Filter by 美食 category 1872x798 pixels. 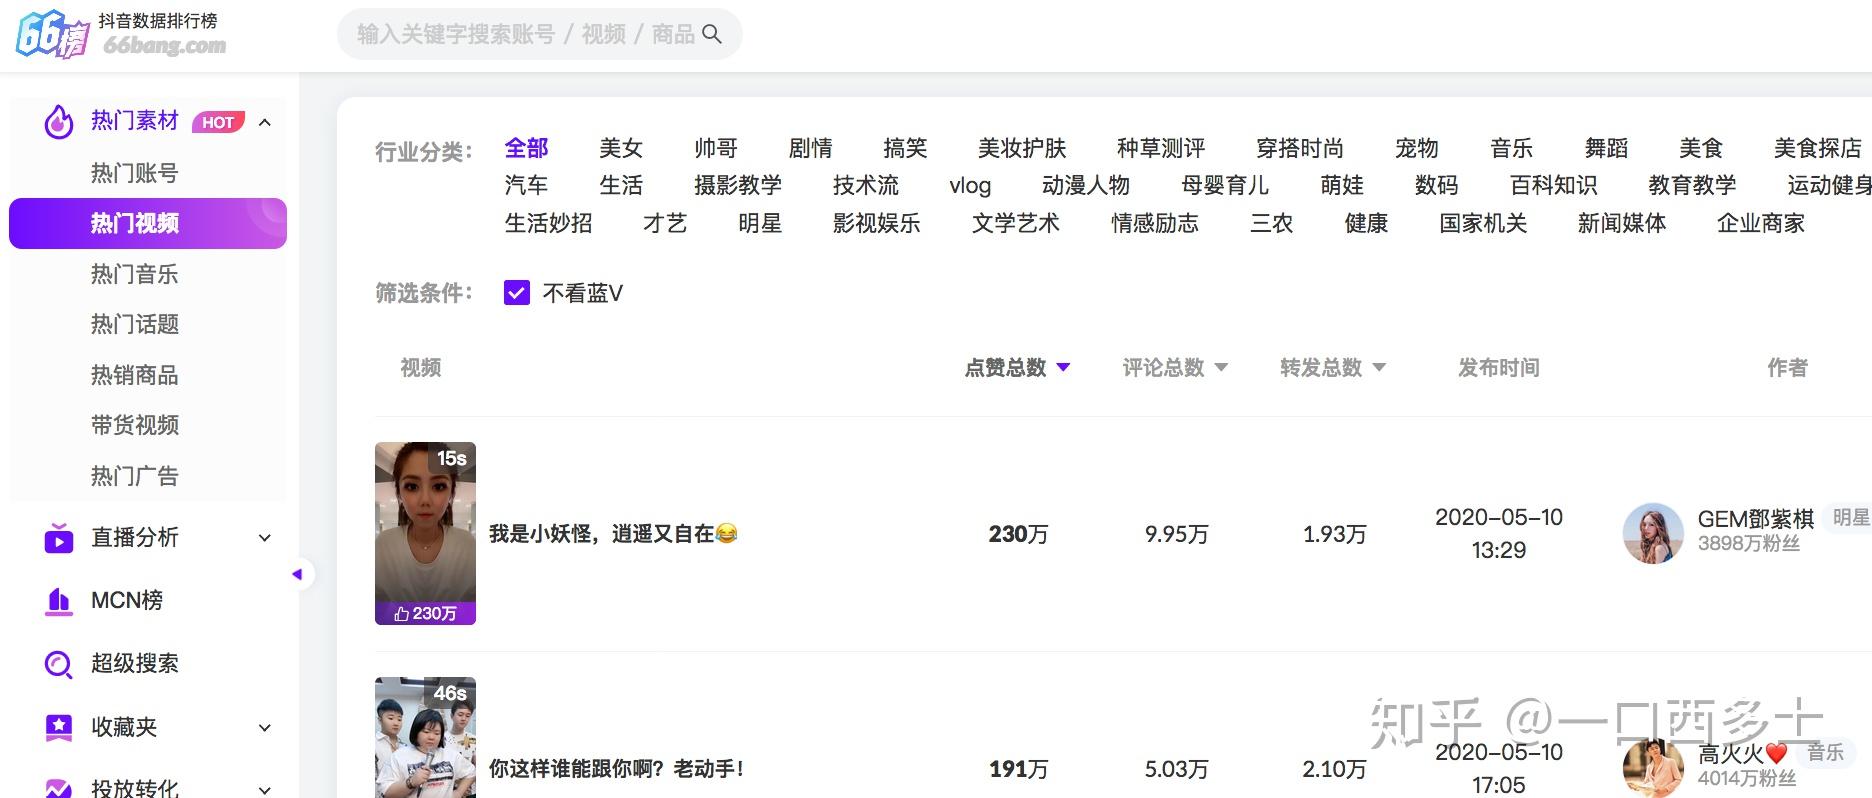[1701, 148]
